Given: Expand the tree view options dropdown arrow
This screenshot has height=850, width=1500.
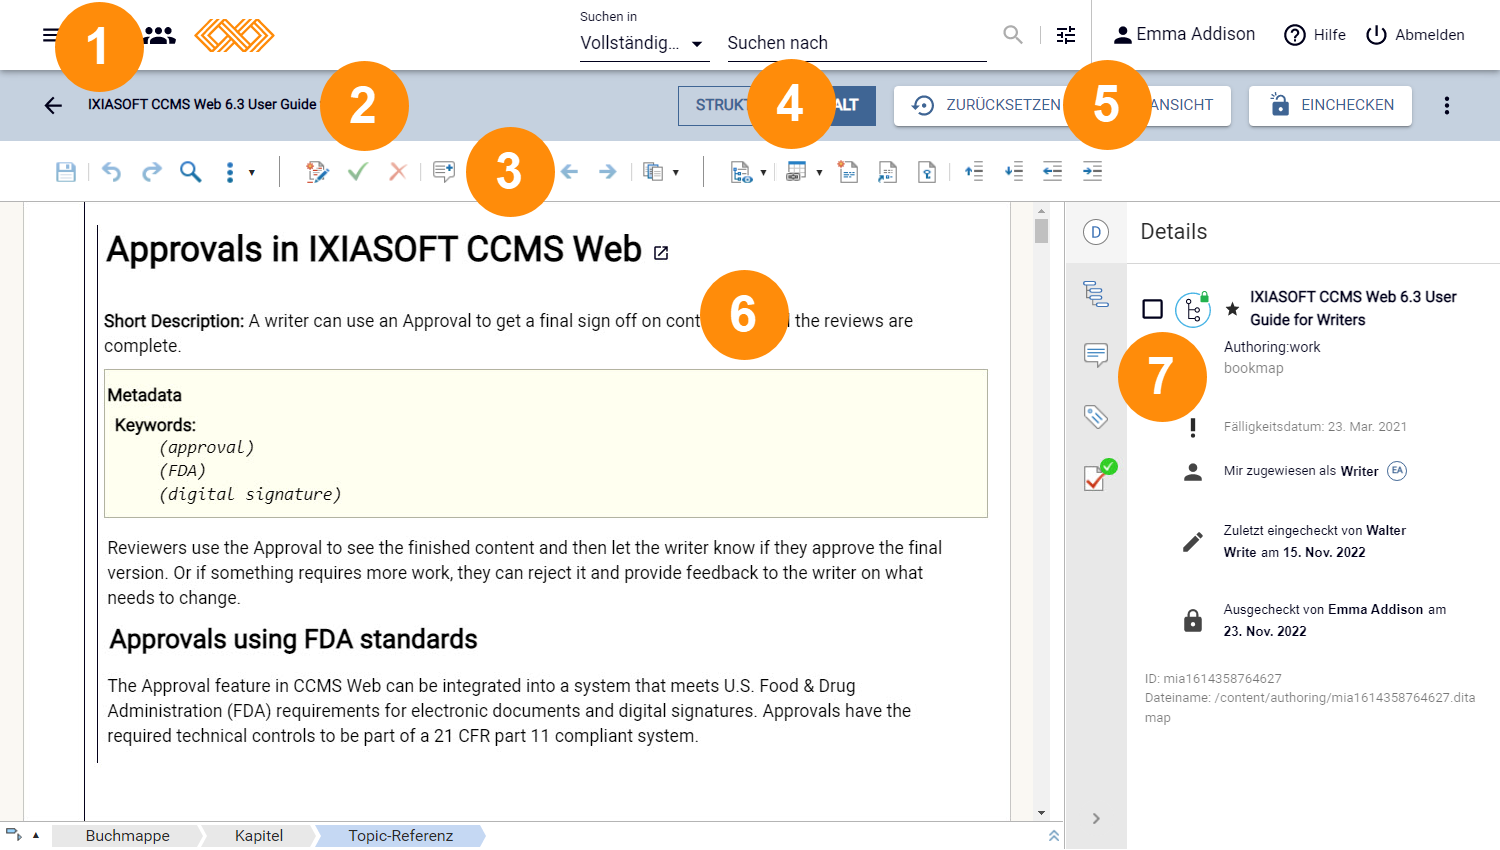Looking at the screenshot, I should pos(763,173).
